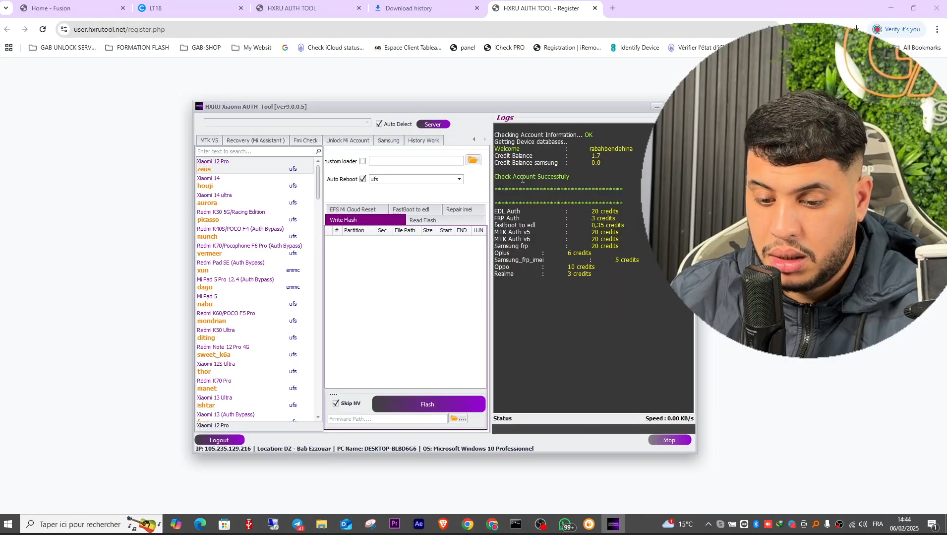The image size is (947, 535).
Task: Open Premiere Pro from the taskbar
Action: [394, 524]
